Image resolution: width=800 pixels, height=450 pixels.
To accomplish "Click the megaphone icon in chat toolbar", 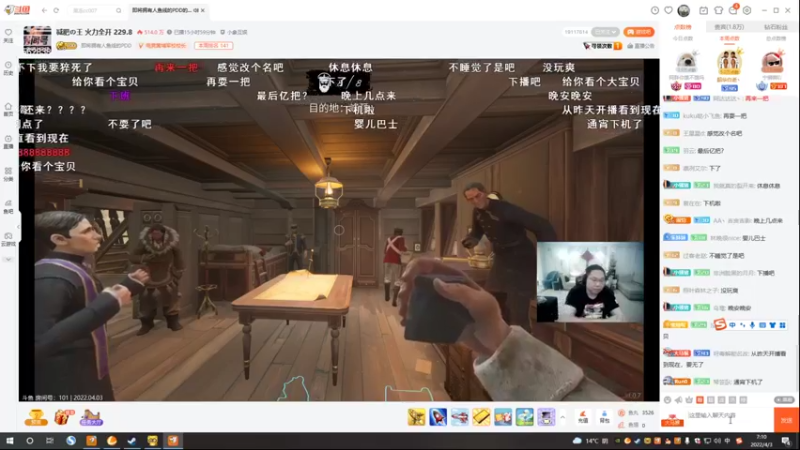I will click(x=678, y=400).
